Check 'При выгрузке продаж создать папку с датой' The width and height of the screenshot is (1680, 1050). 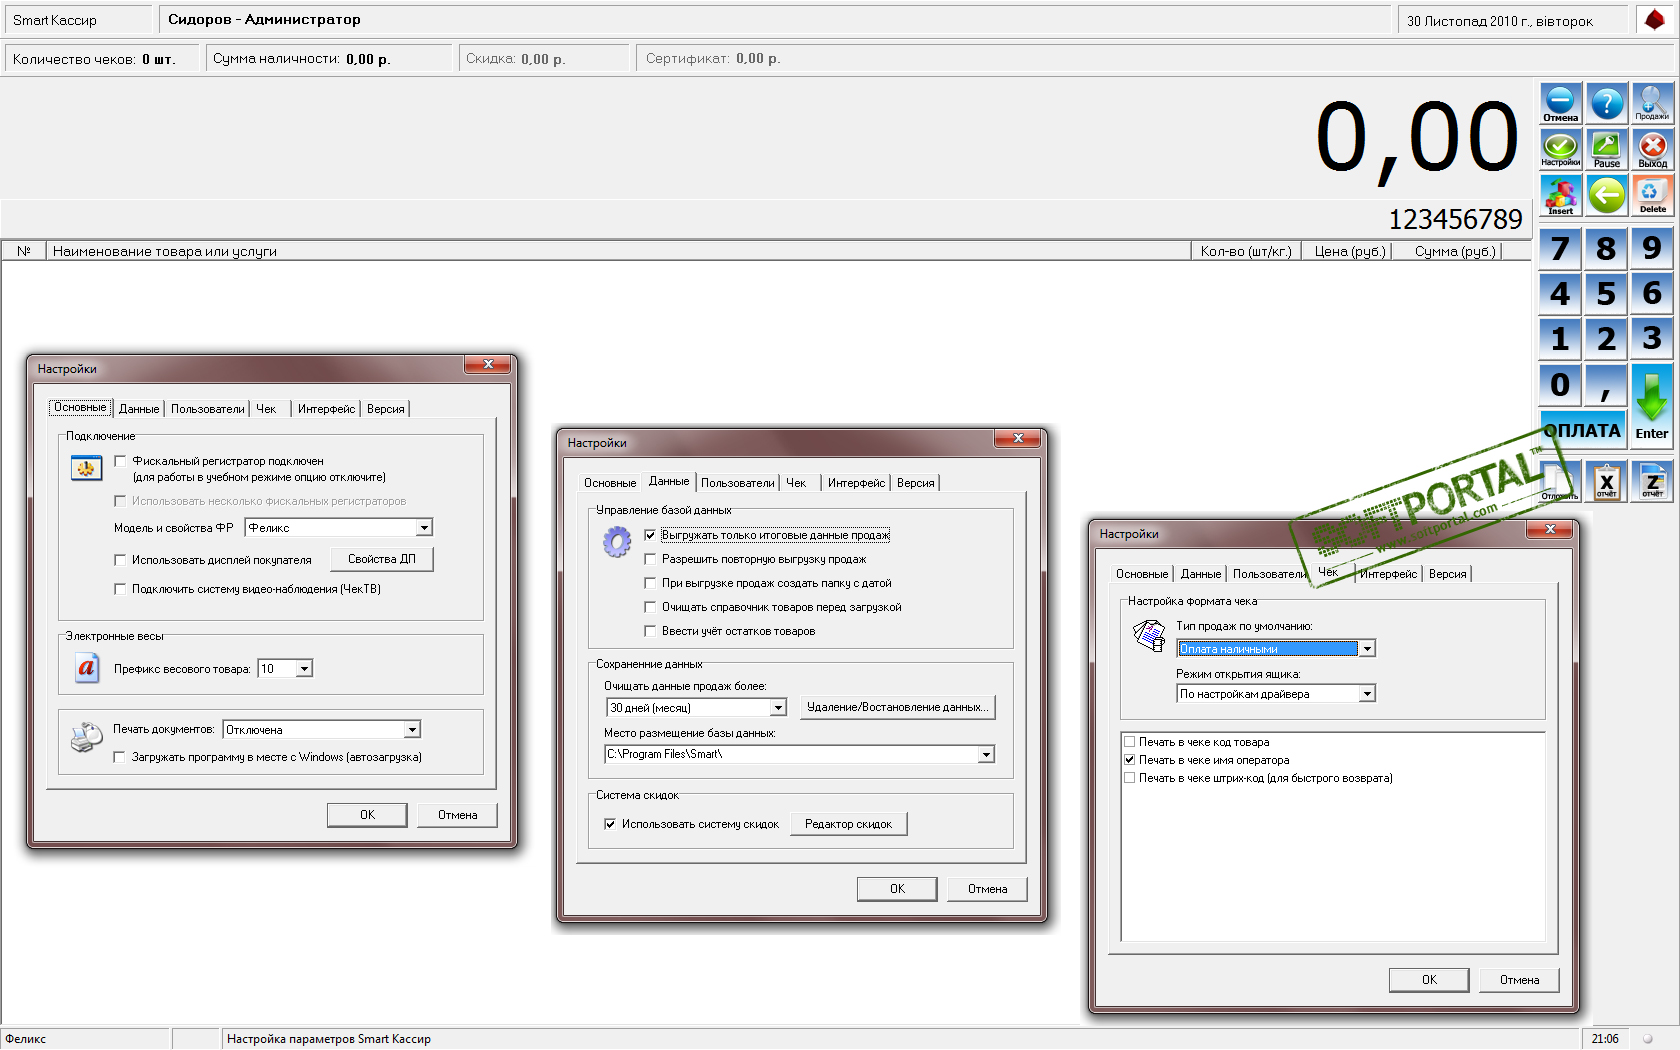651,583
